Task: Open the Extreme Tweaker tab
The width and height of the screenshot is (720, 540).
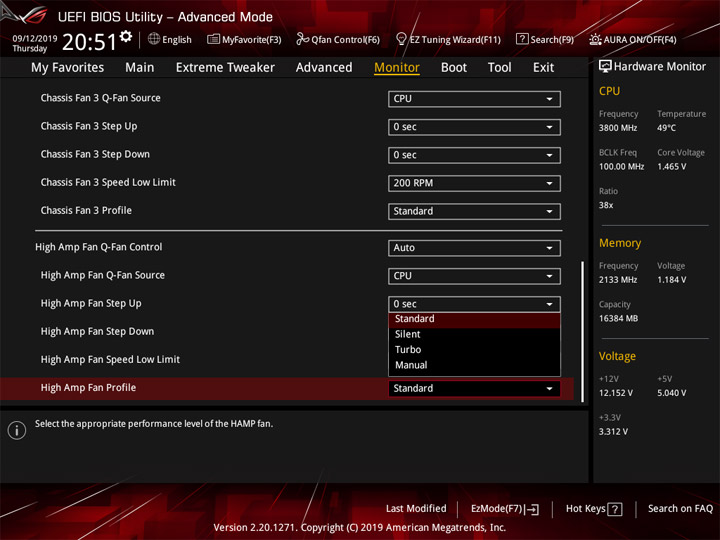Action: [225, 68]
